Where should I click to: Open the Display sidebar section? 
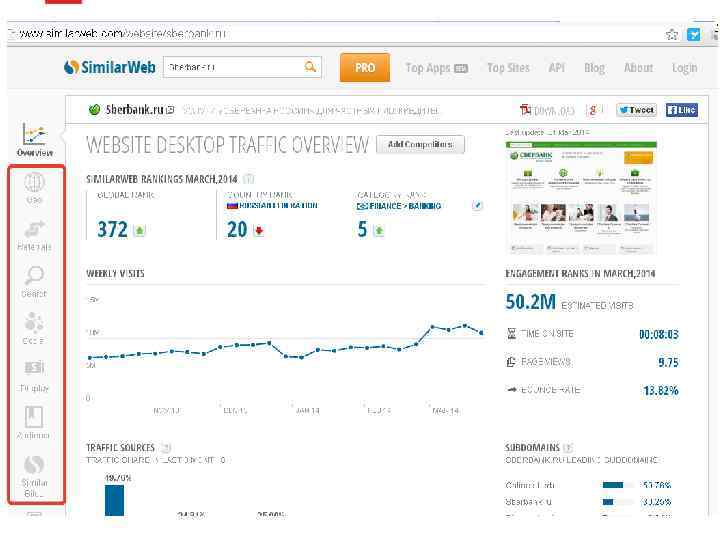(x=34, y=377)
